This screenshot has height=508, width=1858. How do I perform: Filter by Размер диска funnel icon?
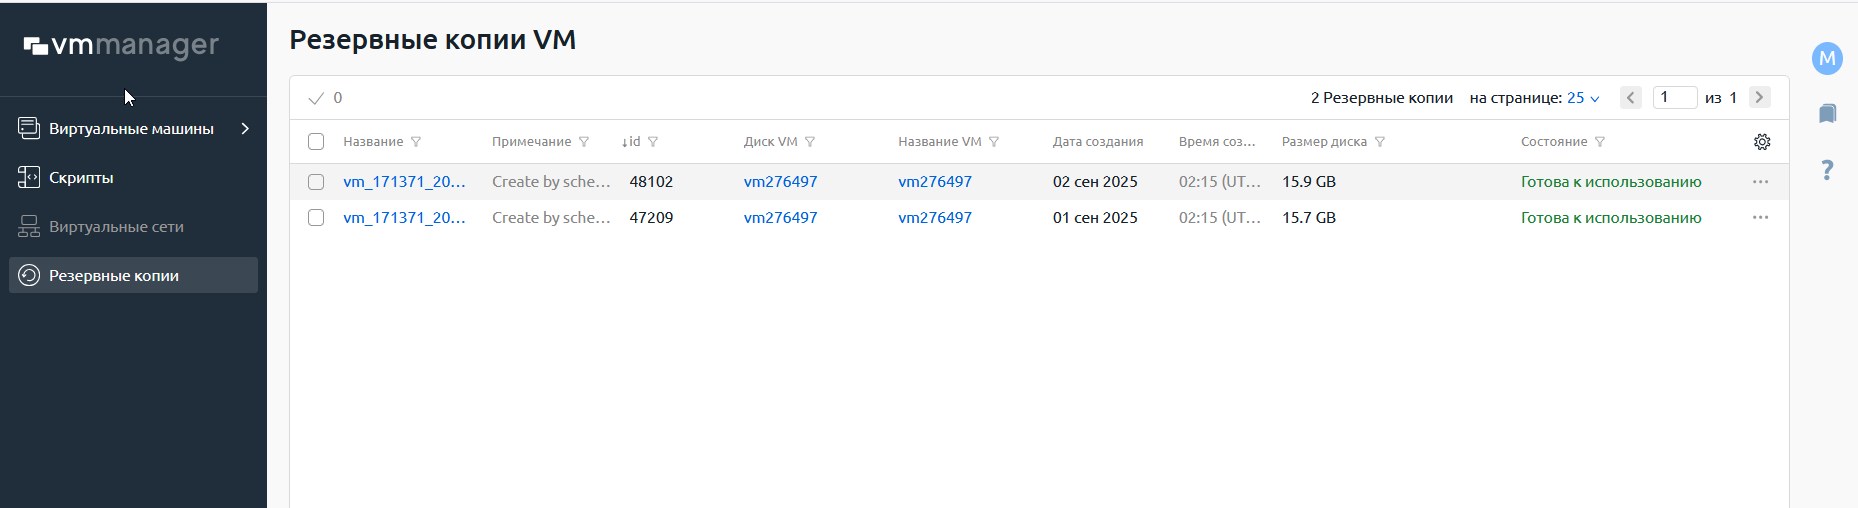(1380, 142)
